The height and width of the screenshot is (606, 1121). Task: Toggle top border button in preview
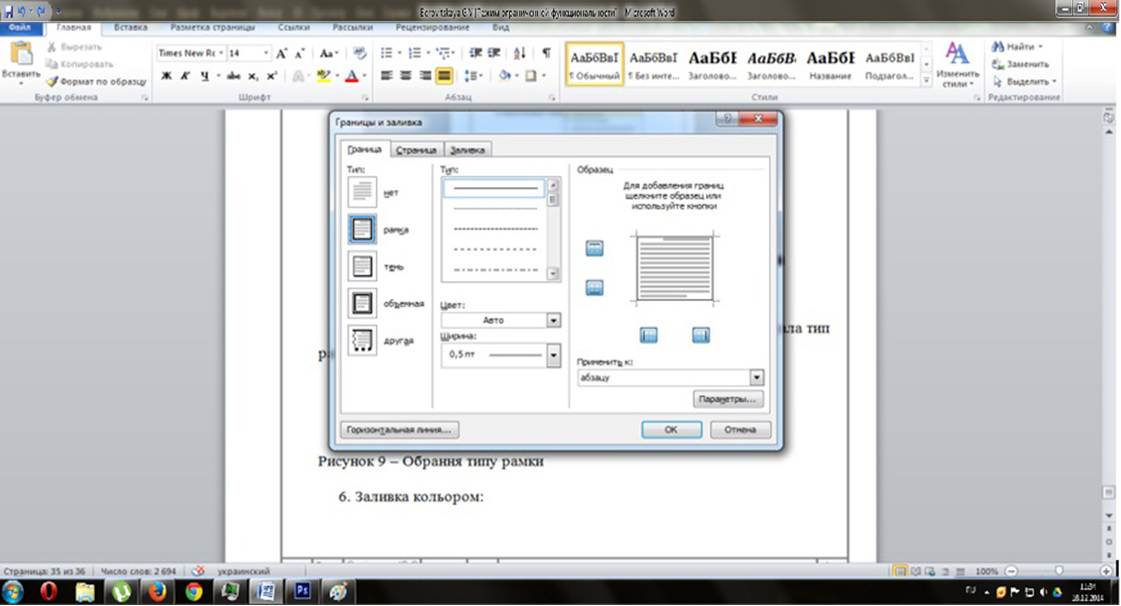pos(595,249)
